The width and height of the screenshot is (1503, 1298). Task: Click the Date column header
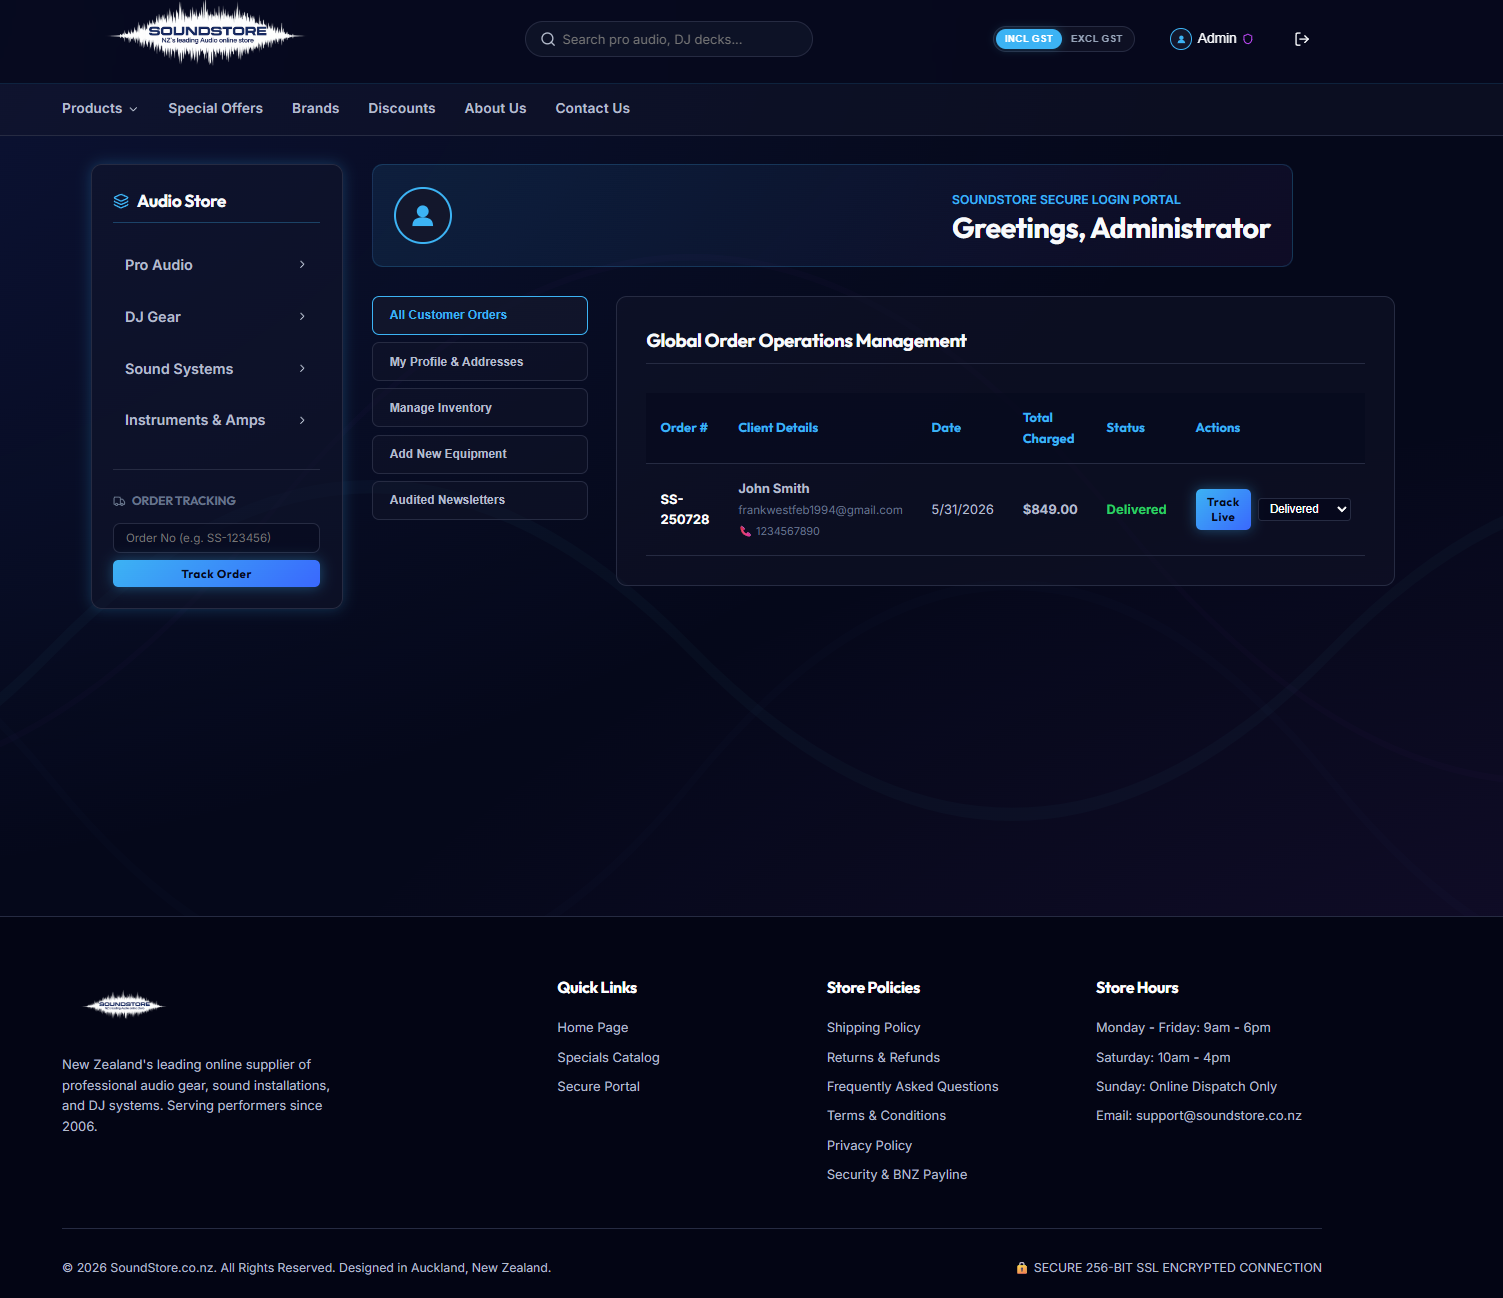coord(946,428)
